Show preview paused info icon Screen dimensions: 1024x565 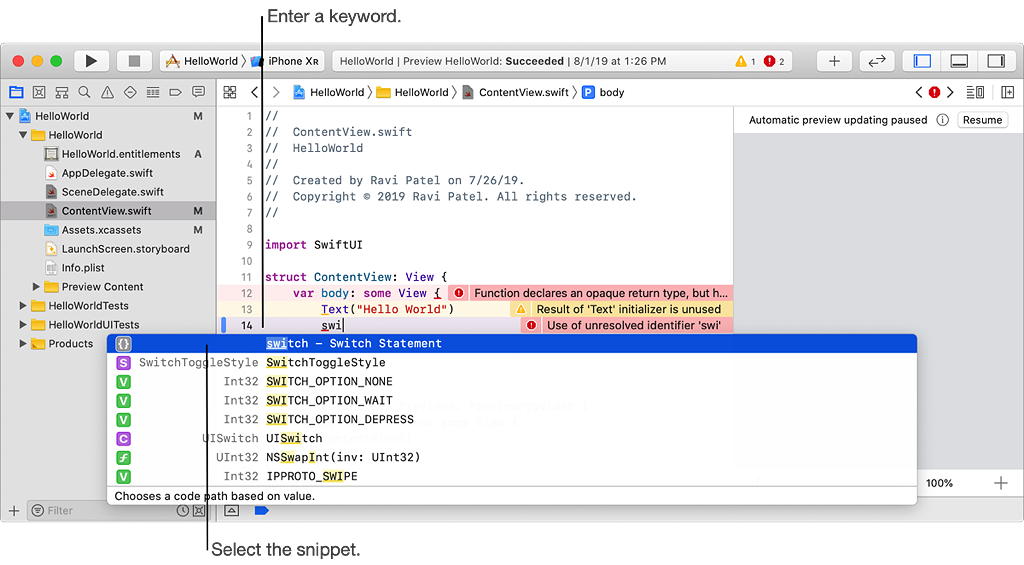(942, 120)
